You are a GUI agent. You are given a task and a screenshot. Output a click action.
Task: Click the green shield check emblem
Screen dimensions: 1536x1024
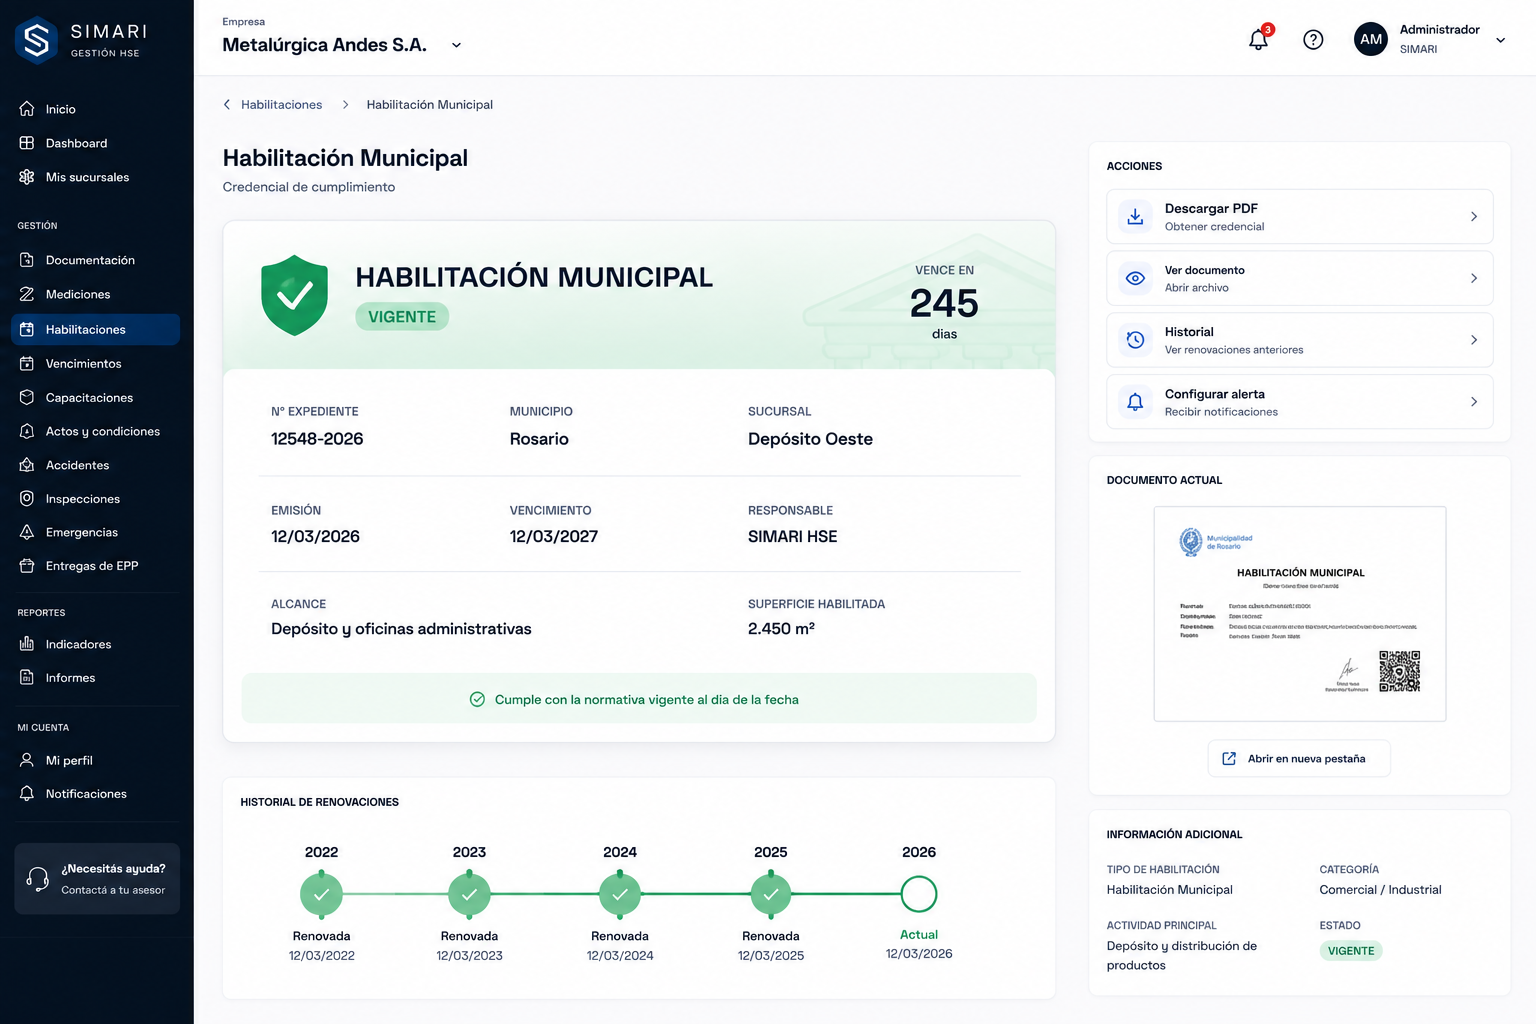(294, 295)
